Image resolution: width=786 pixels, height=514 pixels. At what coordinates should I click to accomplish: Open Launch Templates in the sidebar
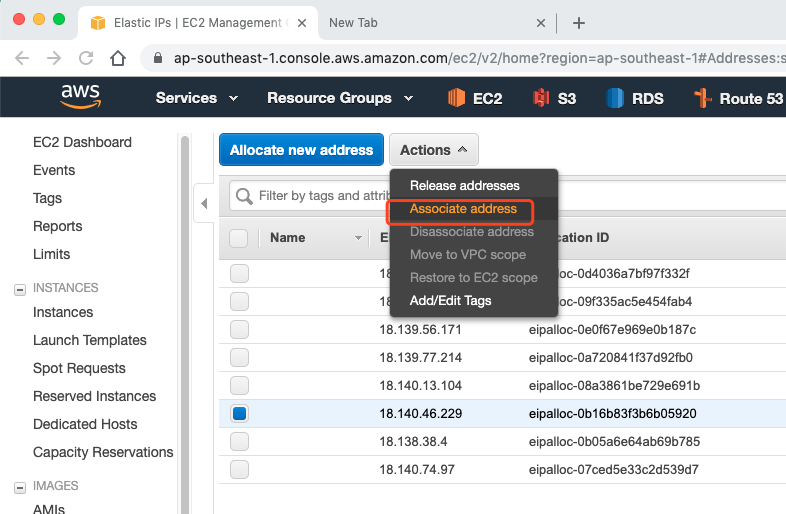pyautogui.click(x=90, y=340)
